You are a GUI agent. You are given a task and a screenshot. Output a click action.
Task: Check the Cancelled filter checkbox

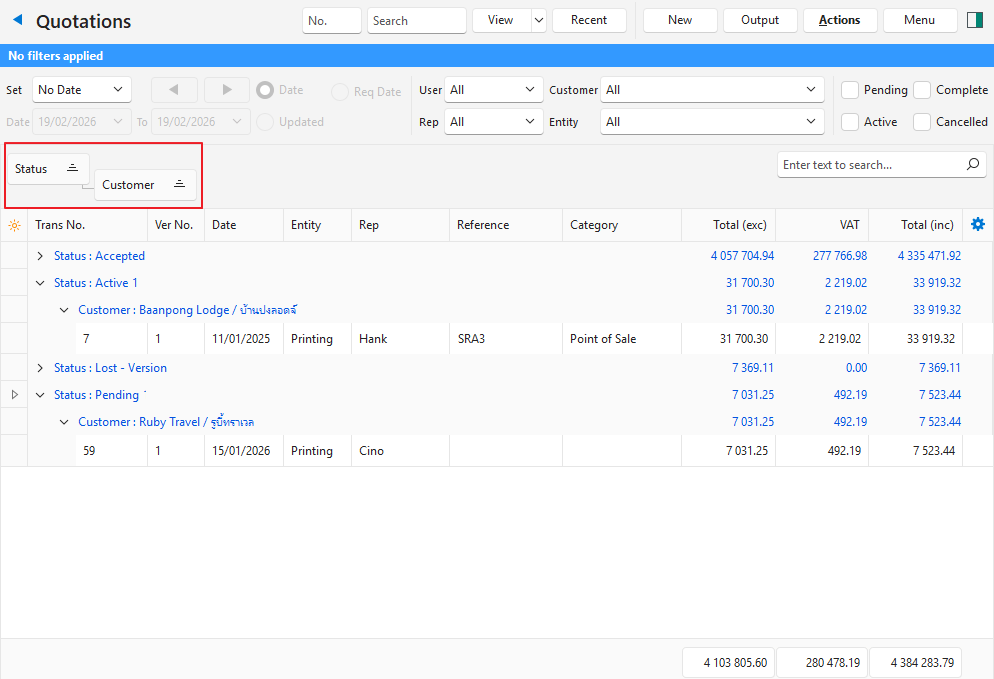click(x=922, y=122)
